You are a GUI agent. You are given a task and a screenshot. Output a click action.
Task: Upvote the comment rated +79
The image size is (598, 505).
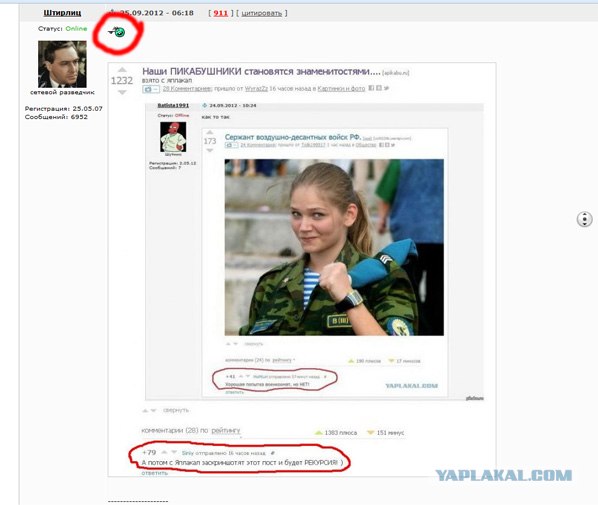coord(164,452)
